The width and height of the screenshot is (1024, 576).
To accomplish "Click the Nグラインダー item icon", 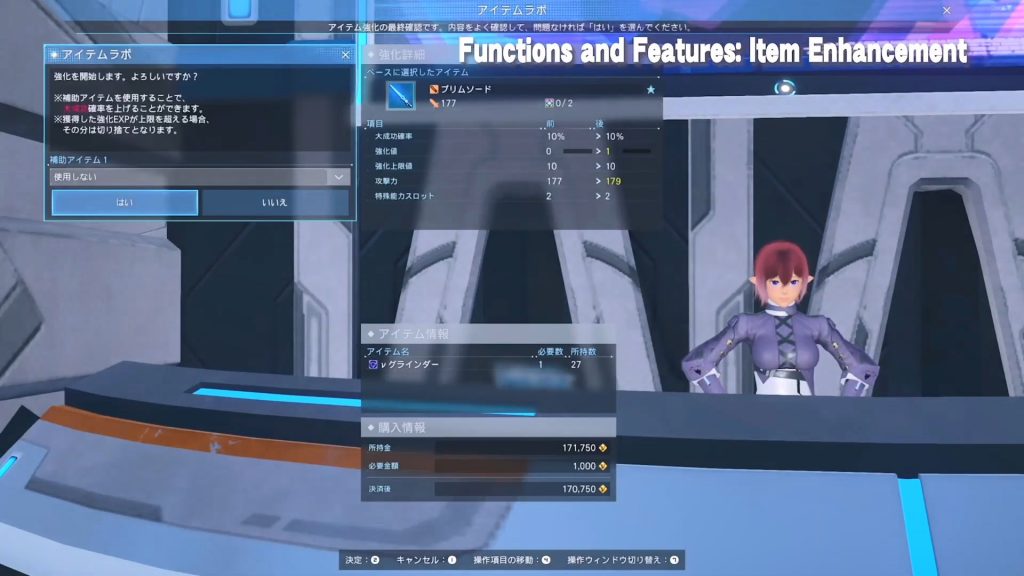I will click(372, 364).
